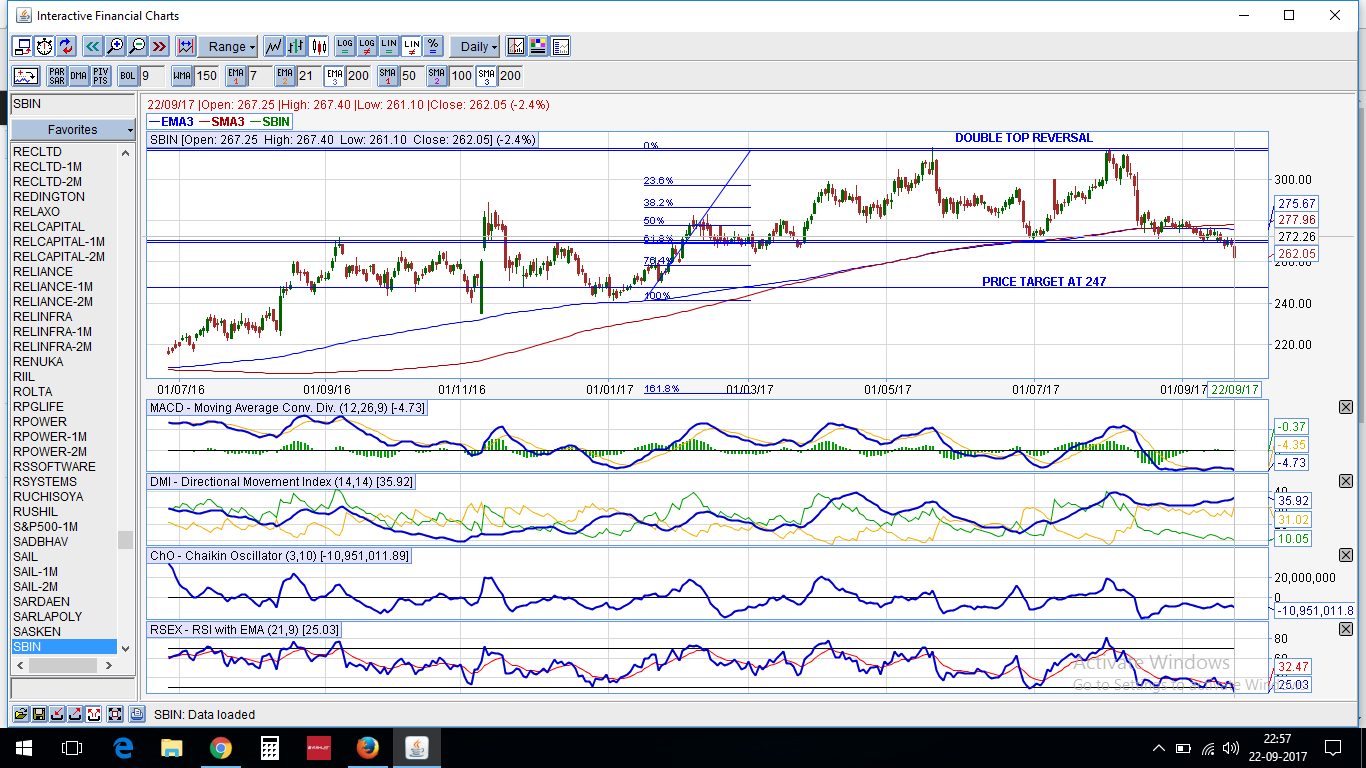Close the RSEX RSI panel

click(1345, 629)
